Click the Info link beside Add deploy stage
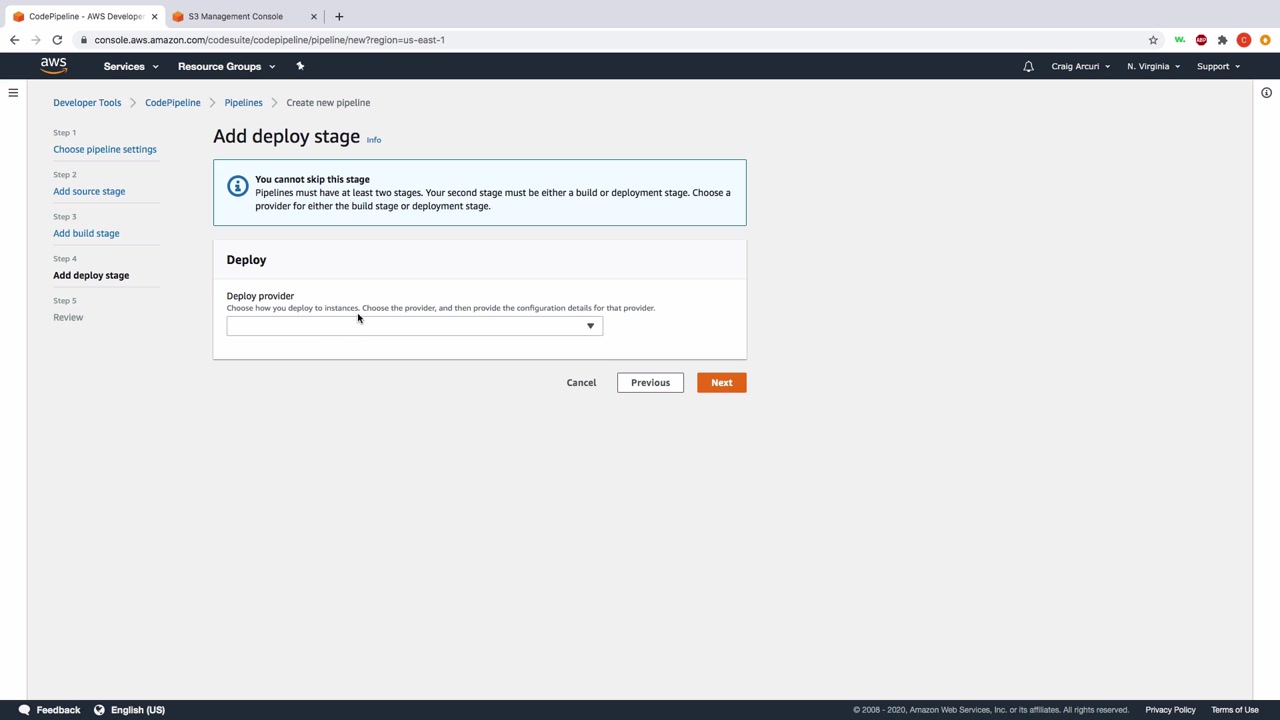Image resolution: width=1280 pixels, height=720 pixels. pyautogui.click(x=374, y=140)
